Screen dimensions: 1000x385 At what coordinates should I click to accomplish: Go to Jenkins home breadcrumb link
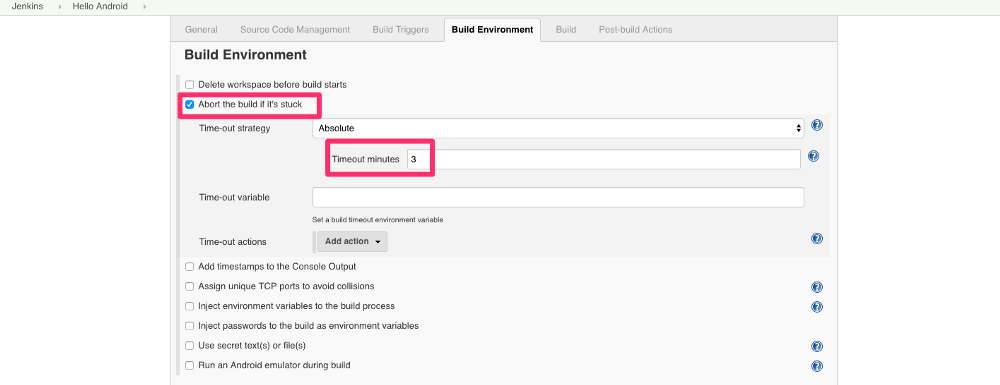click(x=27, y=6)
